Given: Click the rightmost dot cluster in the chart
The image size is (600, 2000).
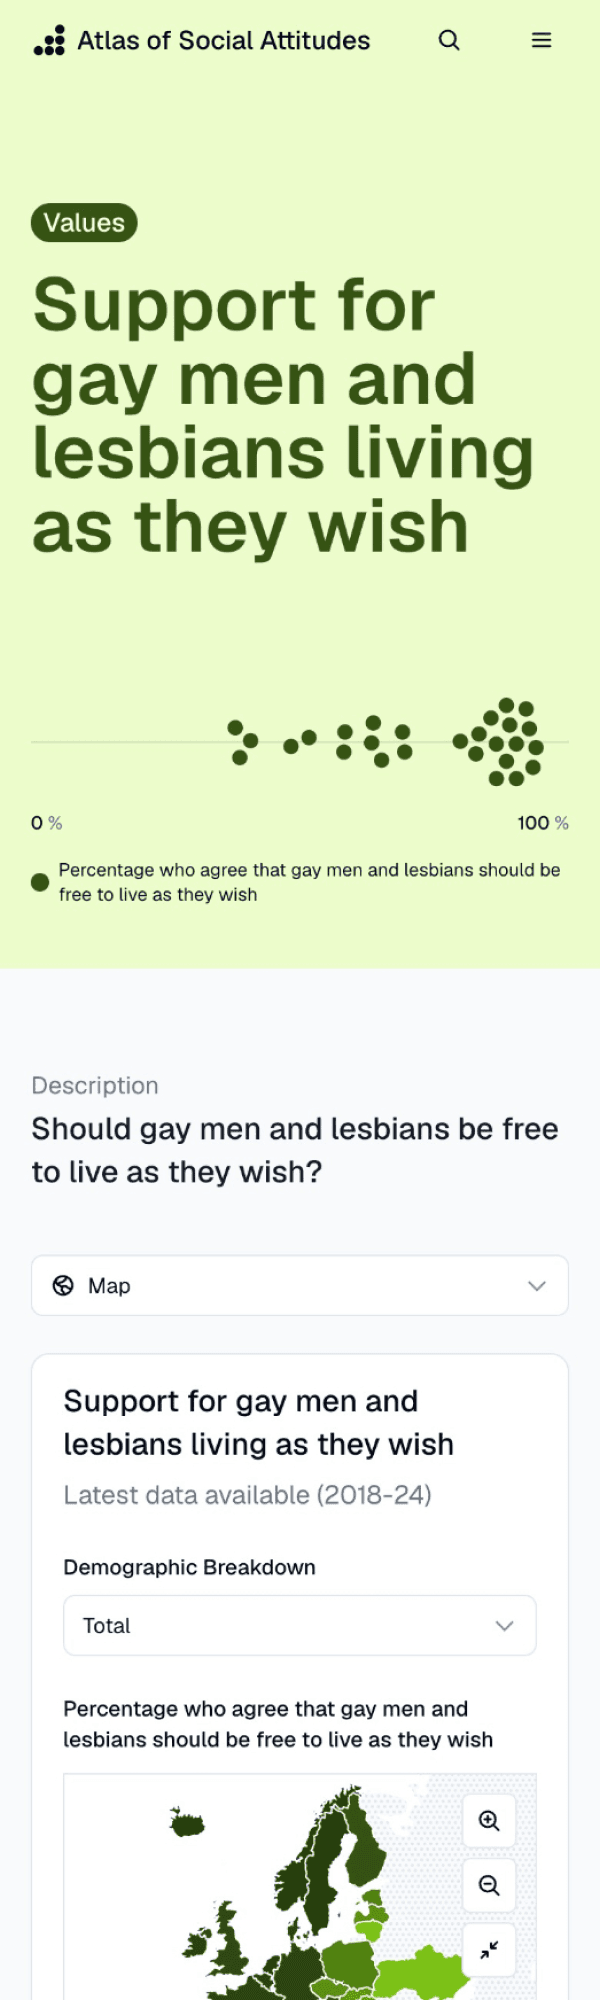Looking at the screenshot, I should point(498,741).
